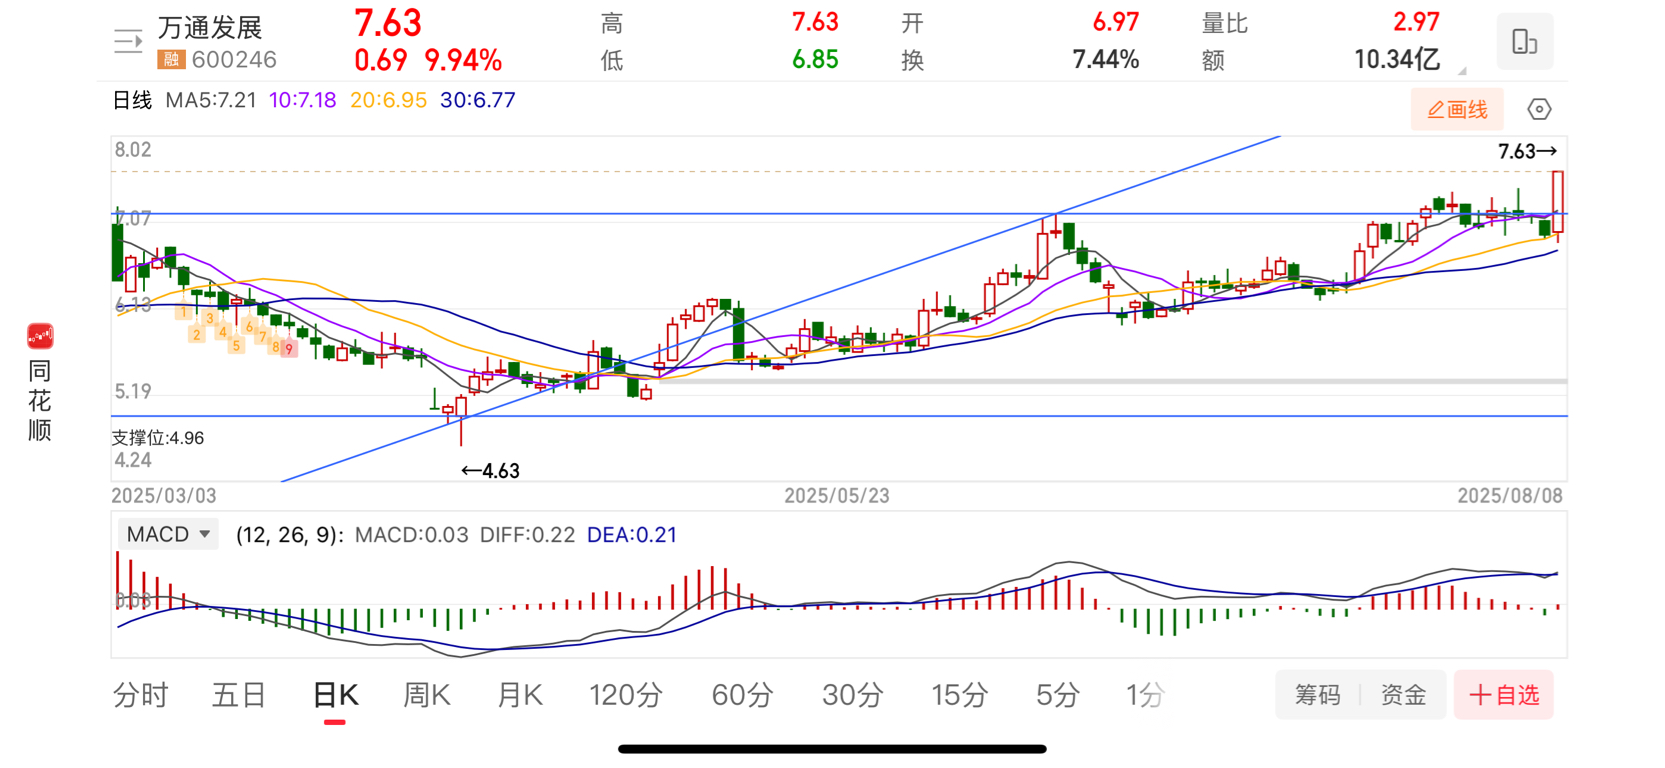Screen dimensions: 1665x768
Task: Tap the 10:7.18 moving average label
Action: (303, 100)
